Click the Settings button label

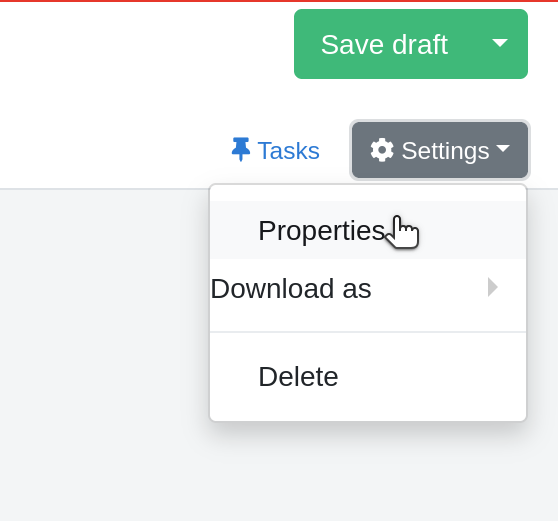[445, 151]
